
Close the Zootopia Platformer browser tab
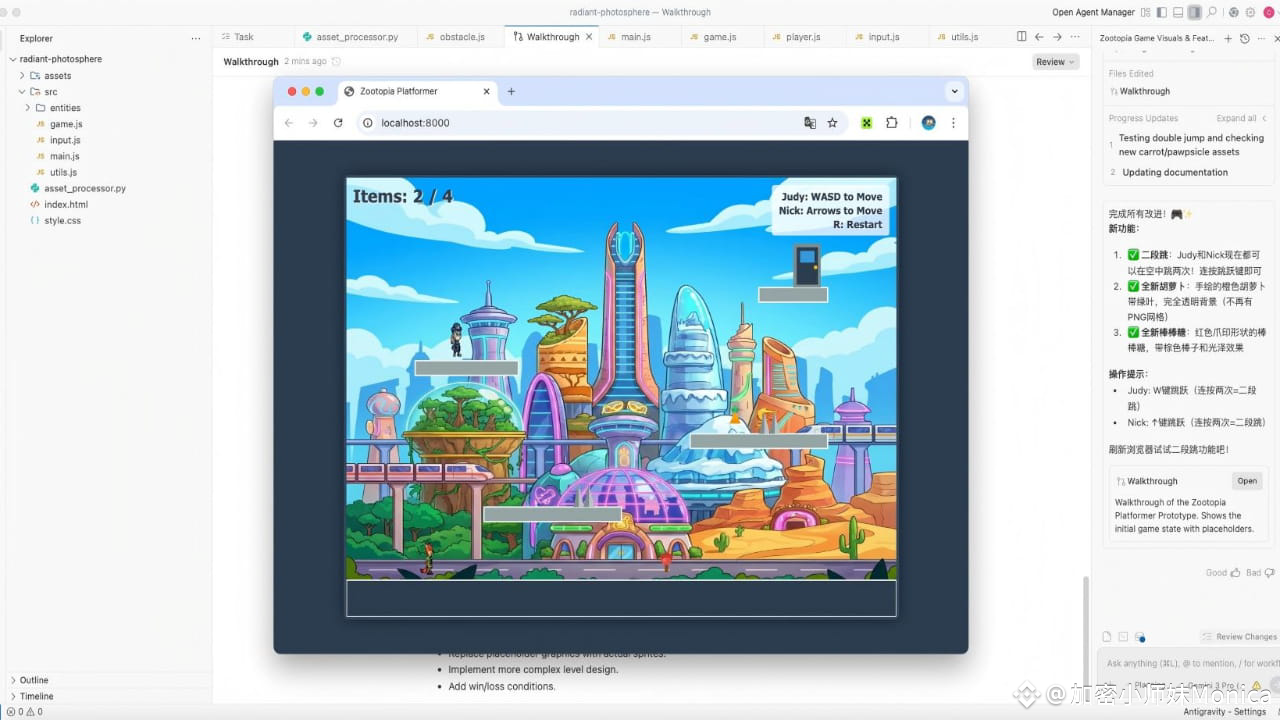(487, 91)
